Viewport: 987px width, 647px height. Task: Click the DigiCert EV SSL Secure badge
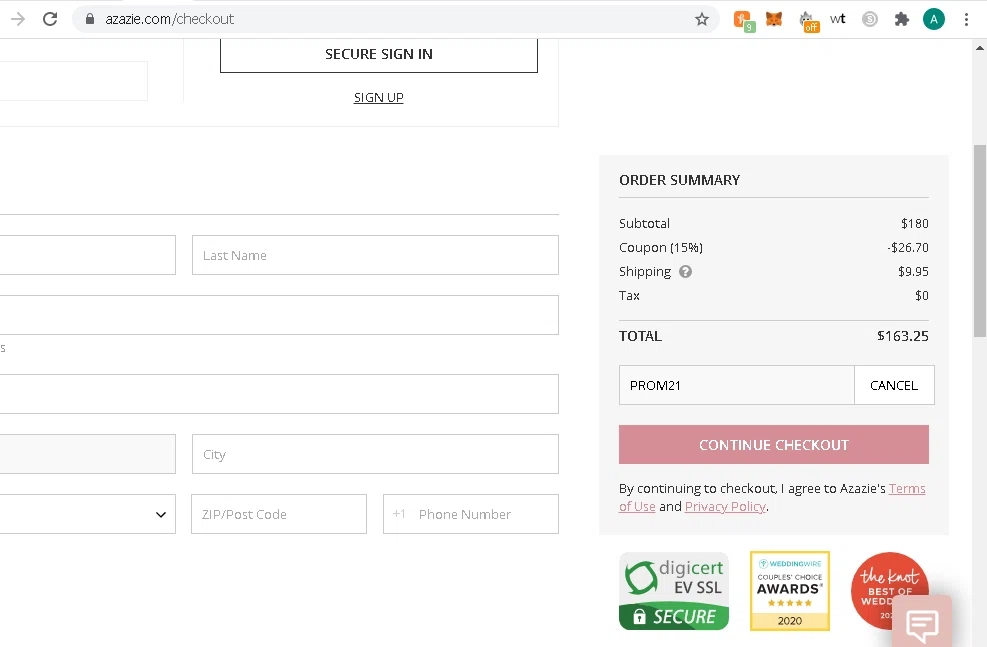(x=673, y=590)
